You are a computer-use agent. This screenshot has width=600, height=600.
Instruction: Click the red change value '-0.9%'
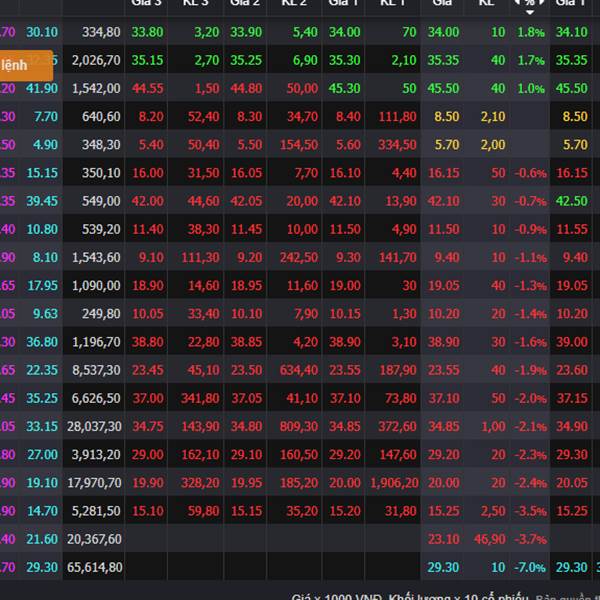click(x=530, y=229)
